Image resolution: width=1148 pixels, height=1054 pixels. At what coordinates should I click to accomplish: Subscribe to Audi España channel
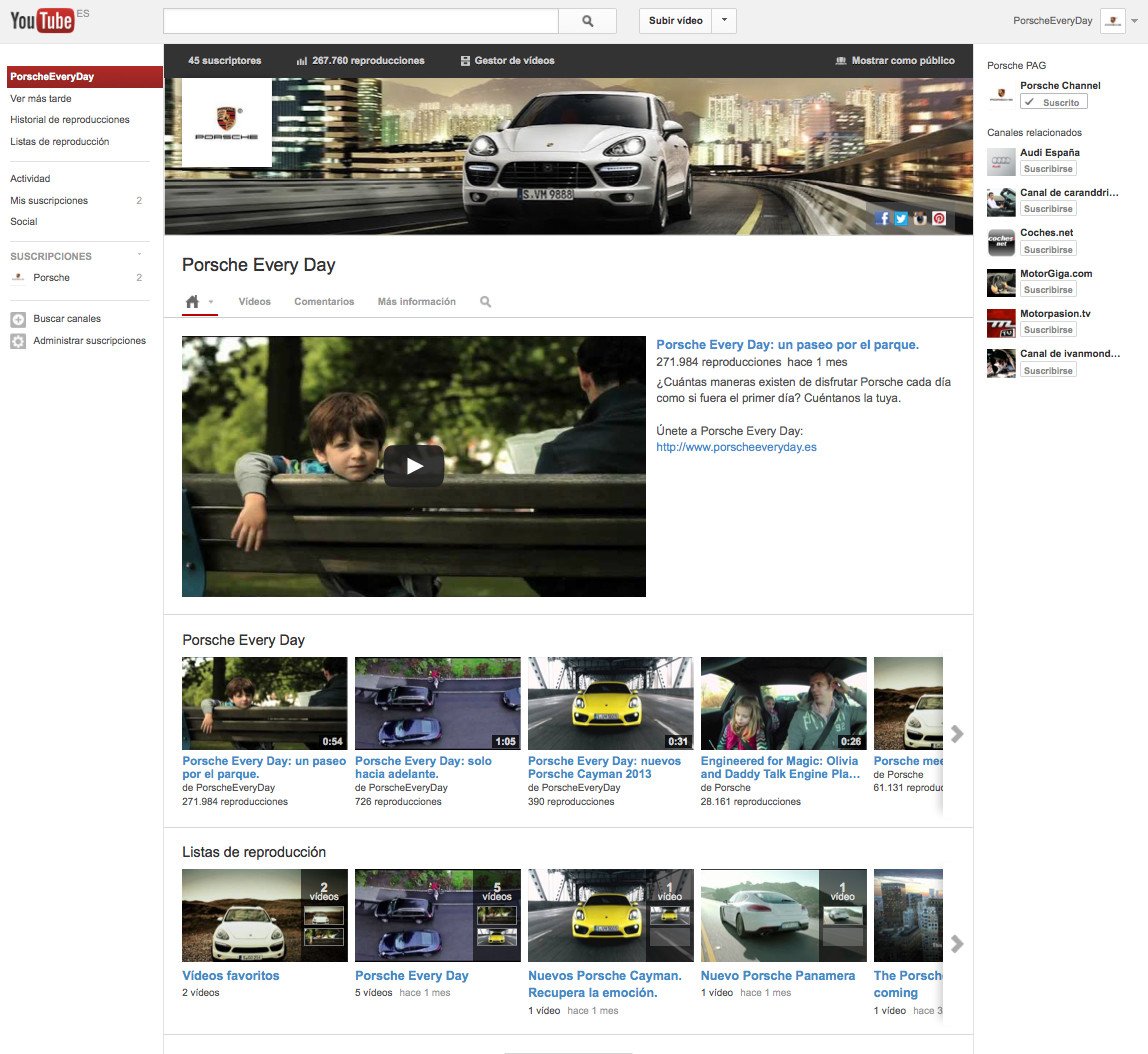(1047, 169)
